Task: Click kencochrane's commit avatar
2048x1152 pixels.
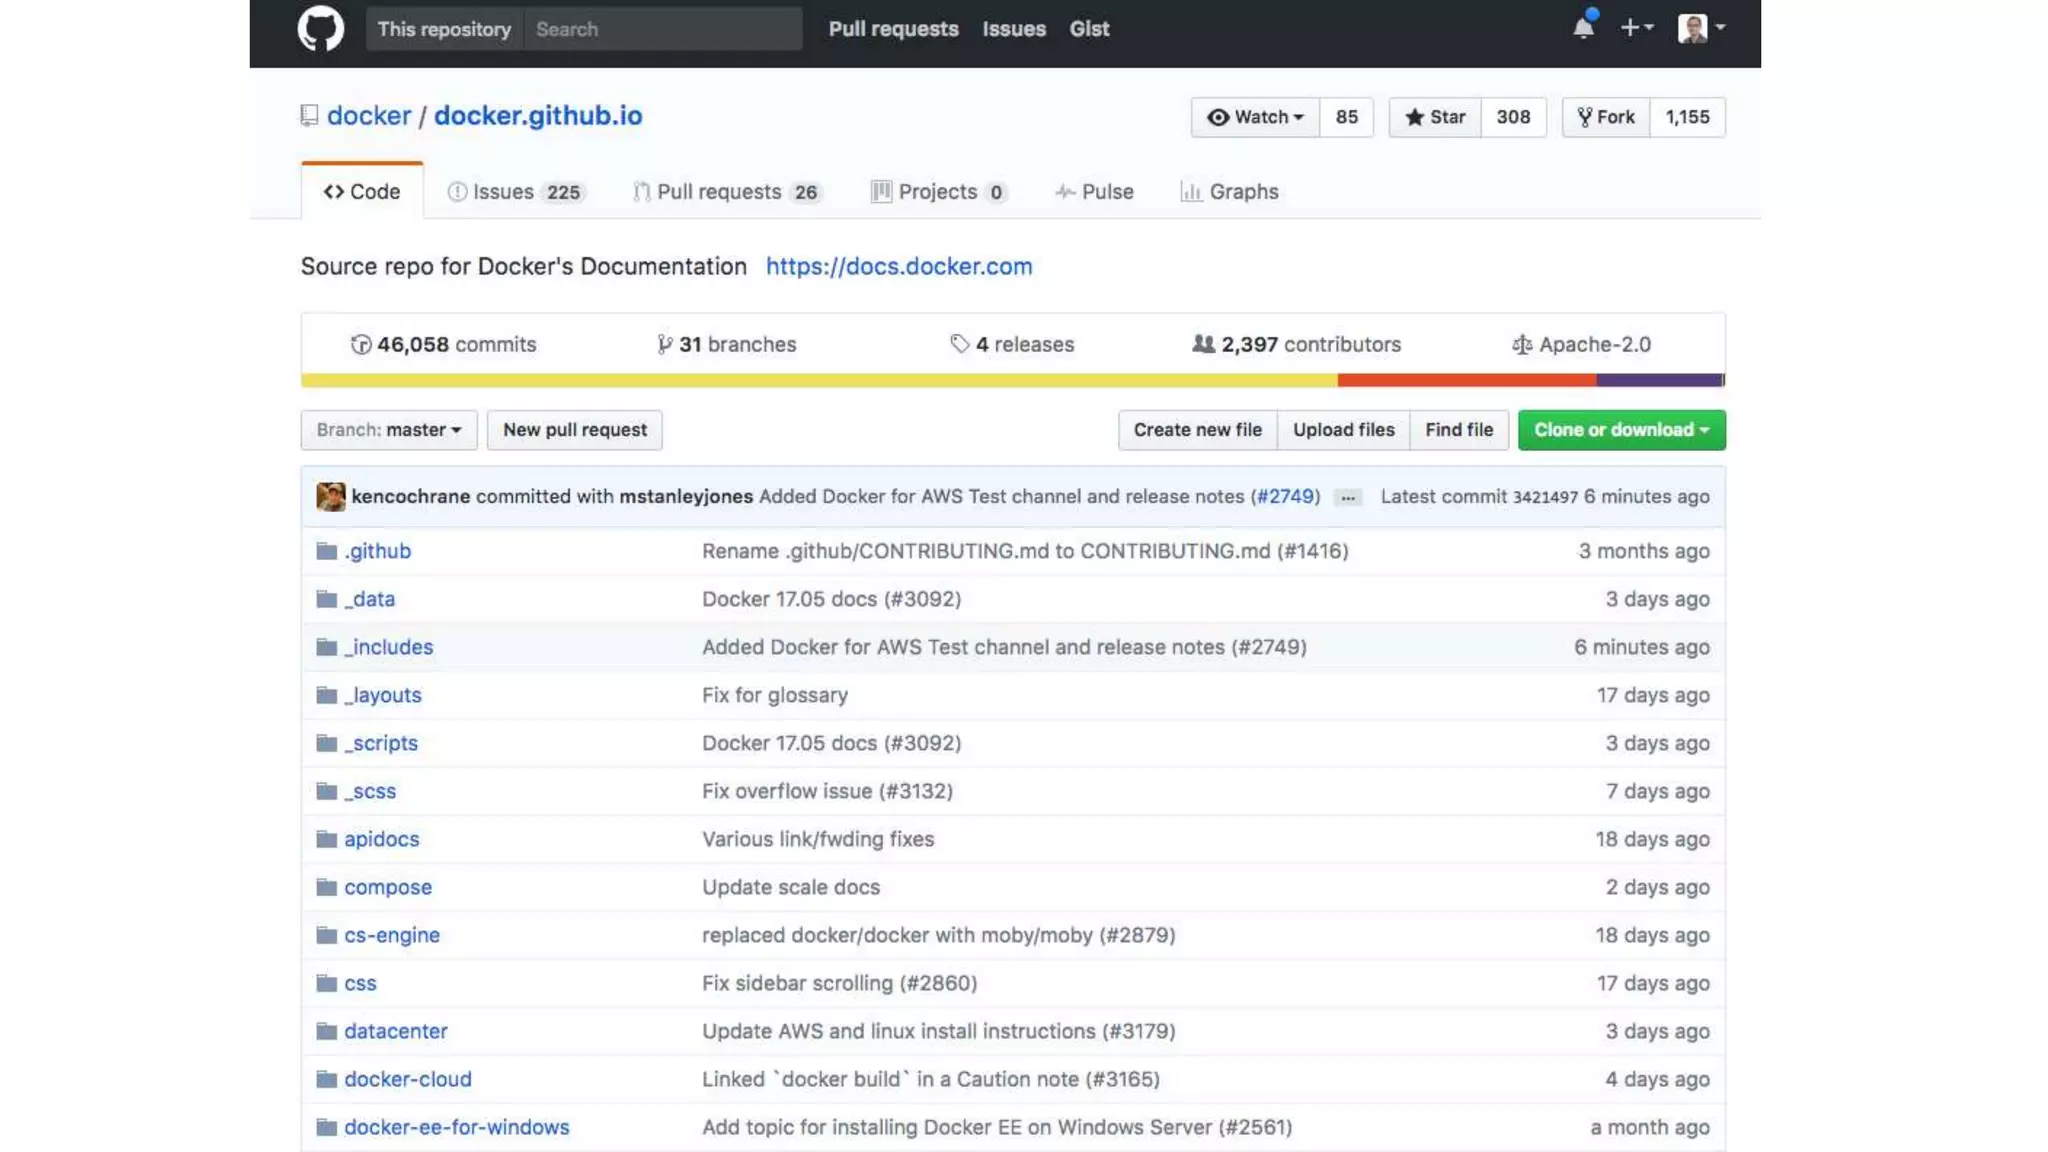Action: pos(330,496)
